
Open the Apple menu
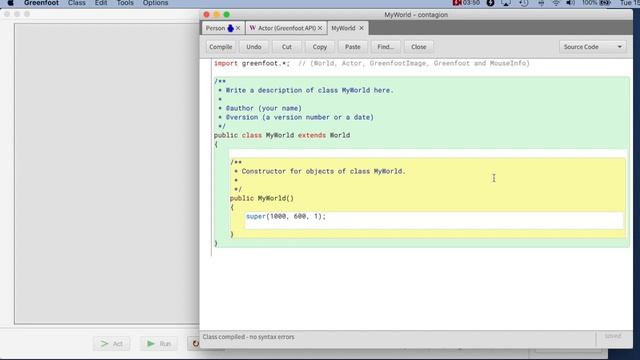10,3
